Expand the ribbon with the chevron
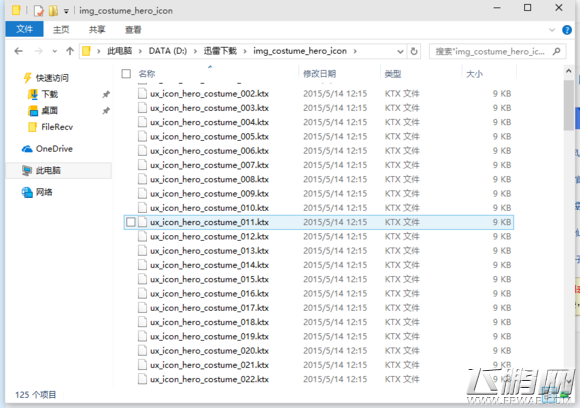This screenshot has height=408, width=580. (552, 30)
